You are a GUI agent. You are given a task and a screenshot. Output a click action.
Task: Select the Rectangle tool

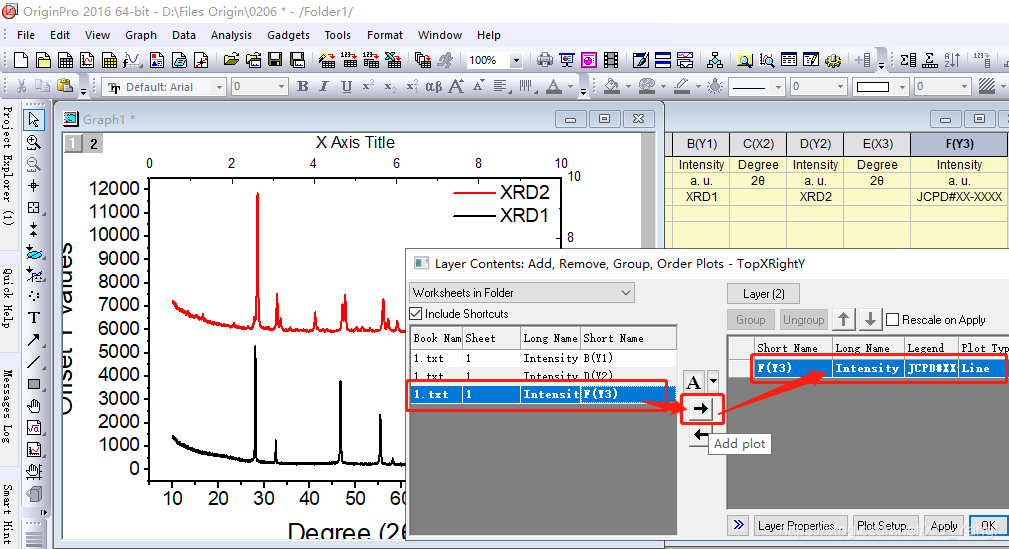33,384
